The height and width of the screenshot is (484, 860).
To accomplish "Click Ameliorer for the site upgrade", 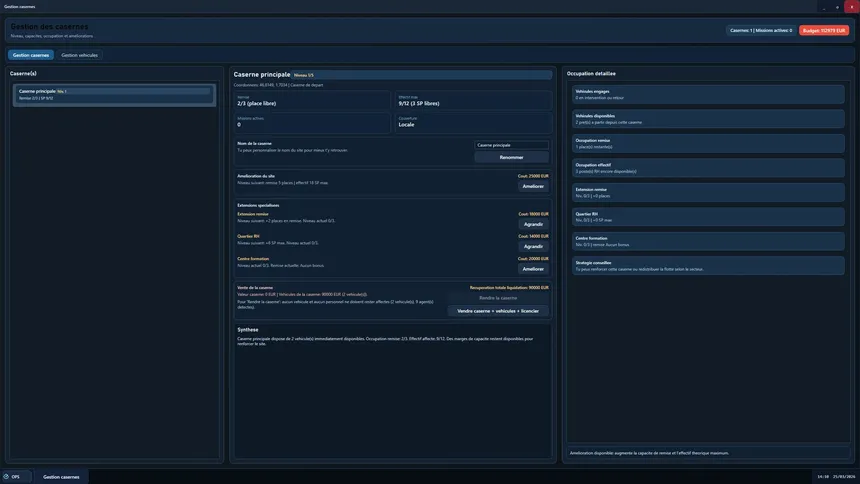I will (533, 186).
